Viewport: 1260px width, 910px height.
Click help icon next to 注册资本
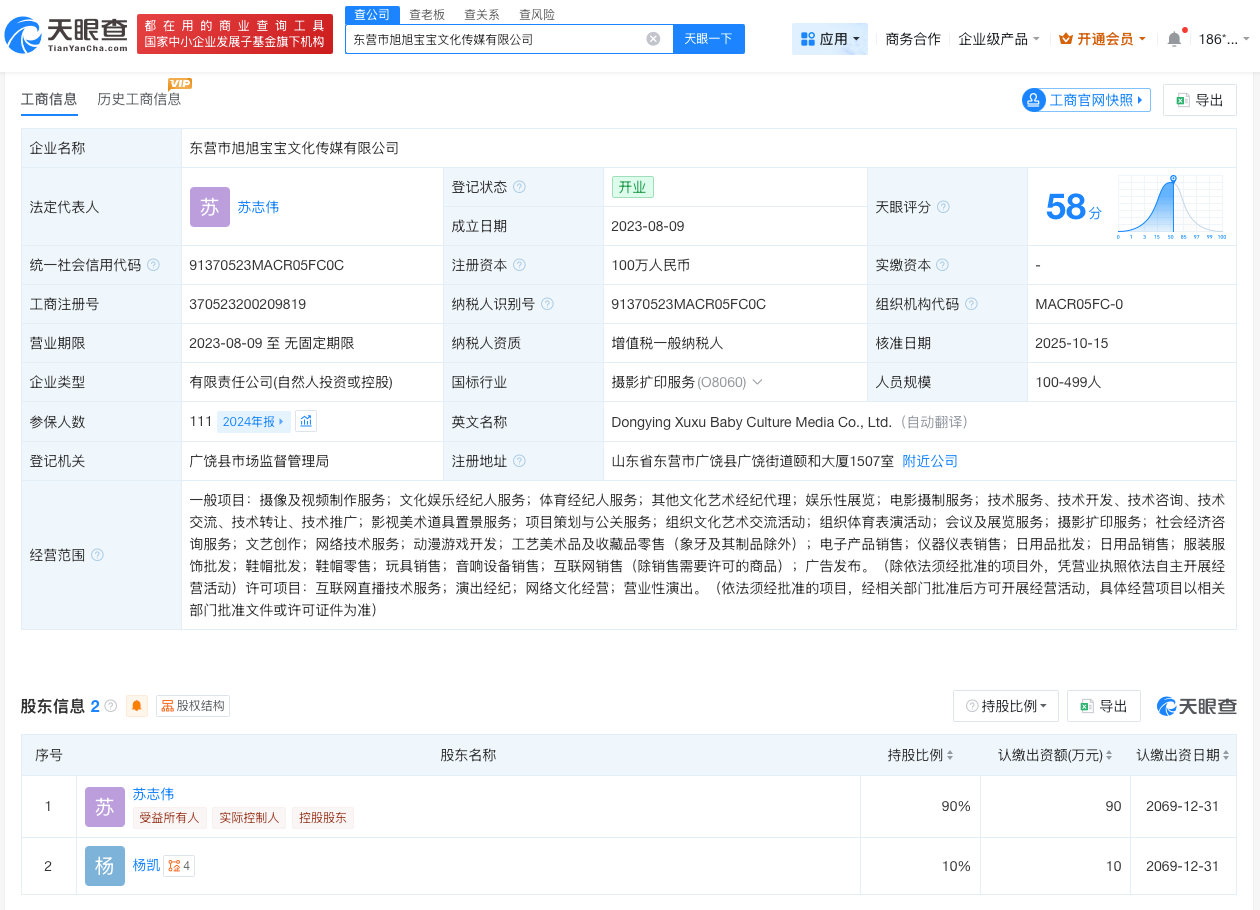click(519, 265)
